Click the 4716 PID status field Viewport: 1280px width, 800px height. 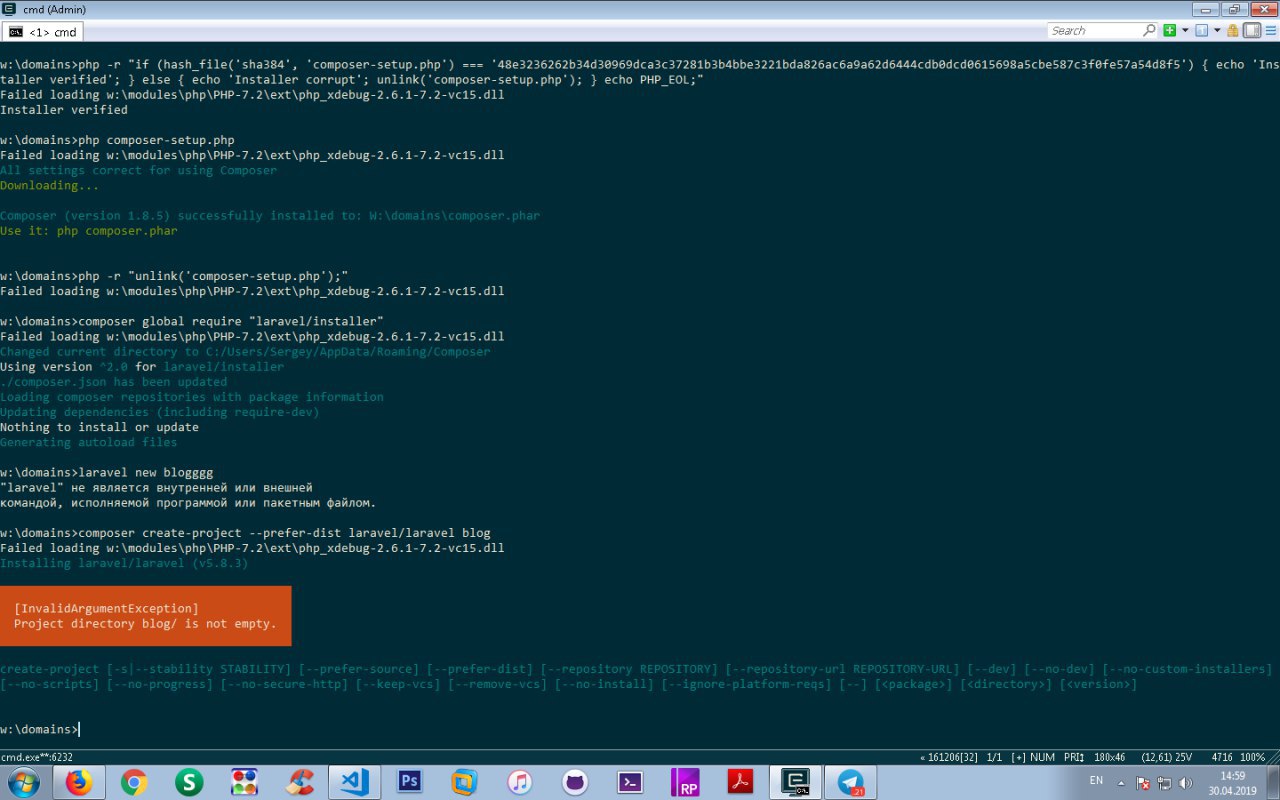tap(1221, 757)
